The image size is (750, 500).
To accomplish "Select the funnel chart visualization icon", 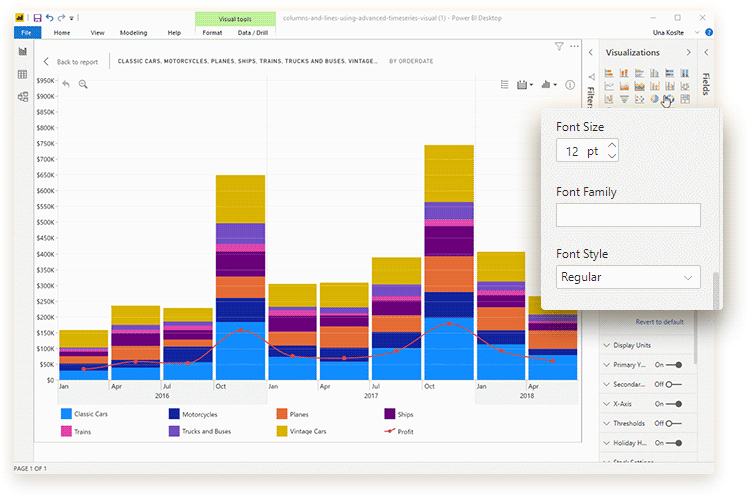I will (x=625, y=99).
